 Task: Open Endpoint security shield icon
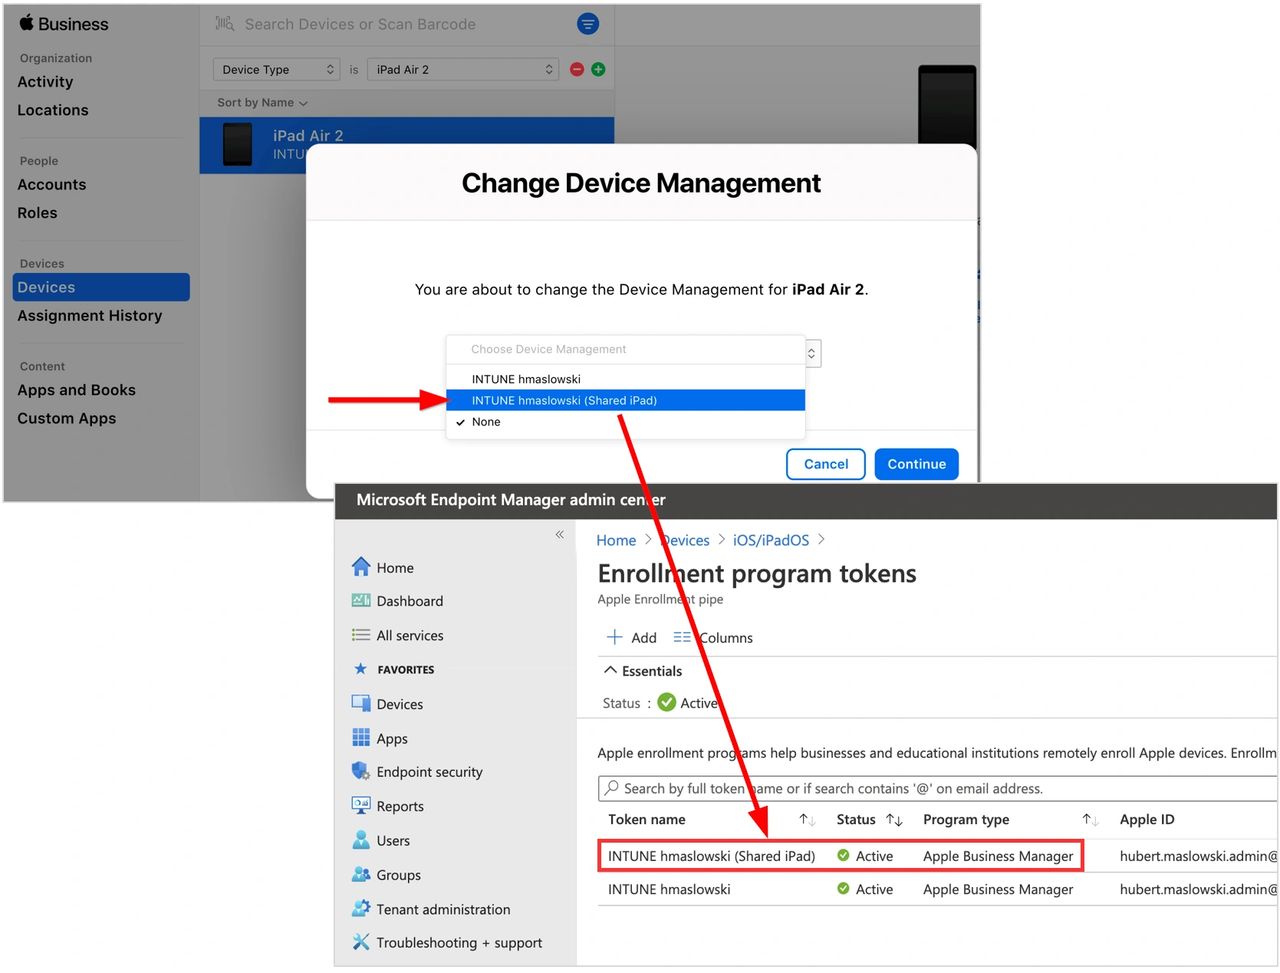click(361, 771)
